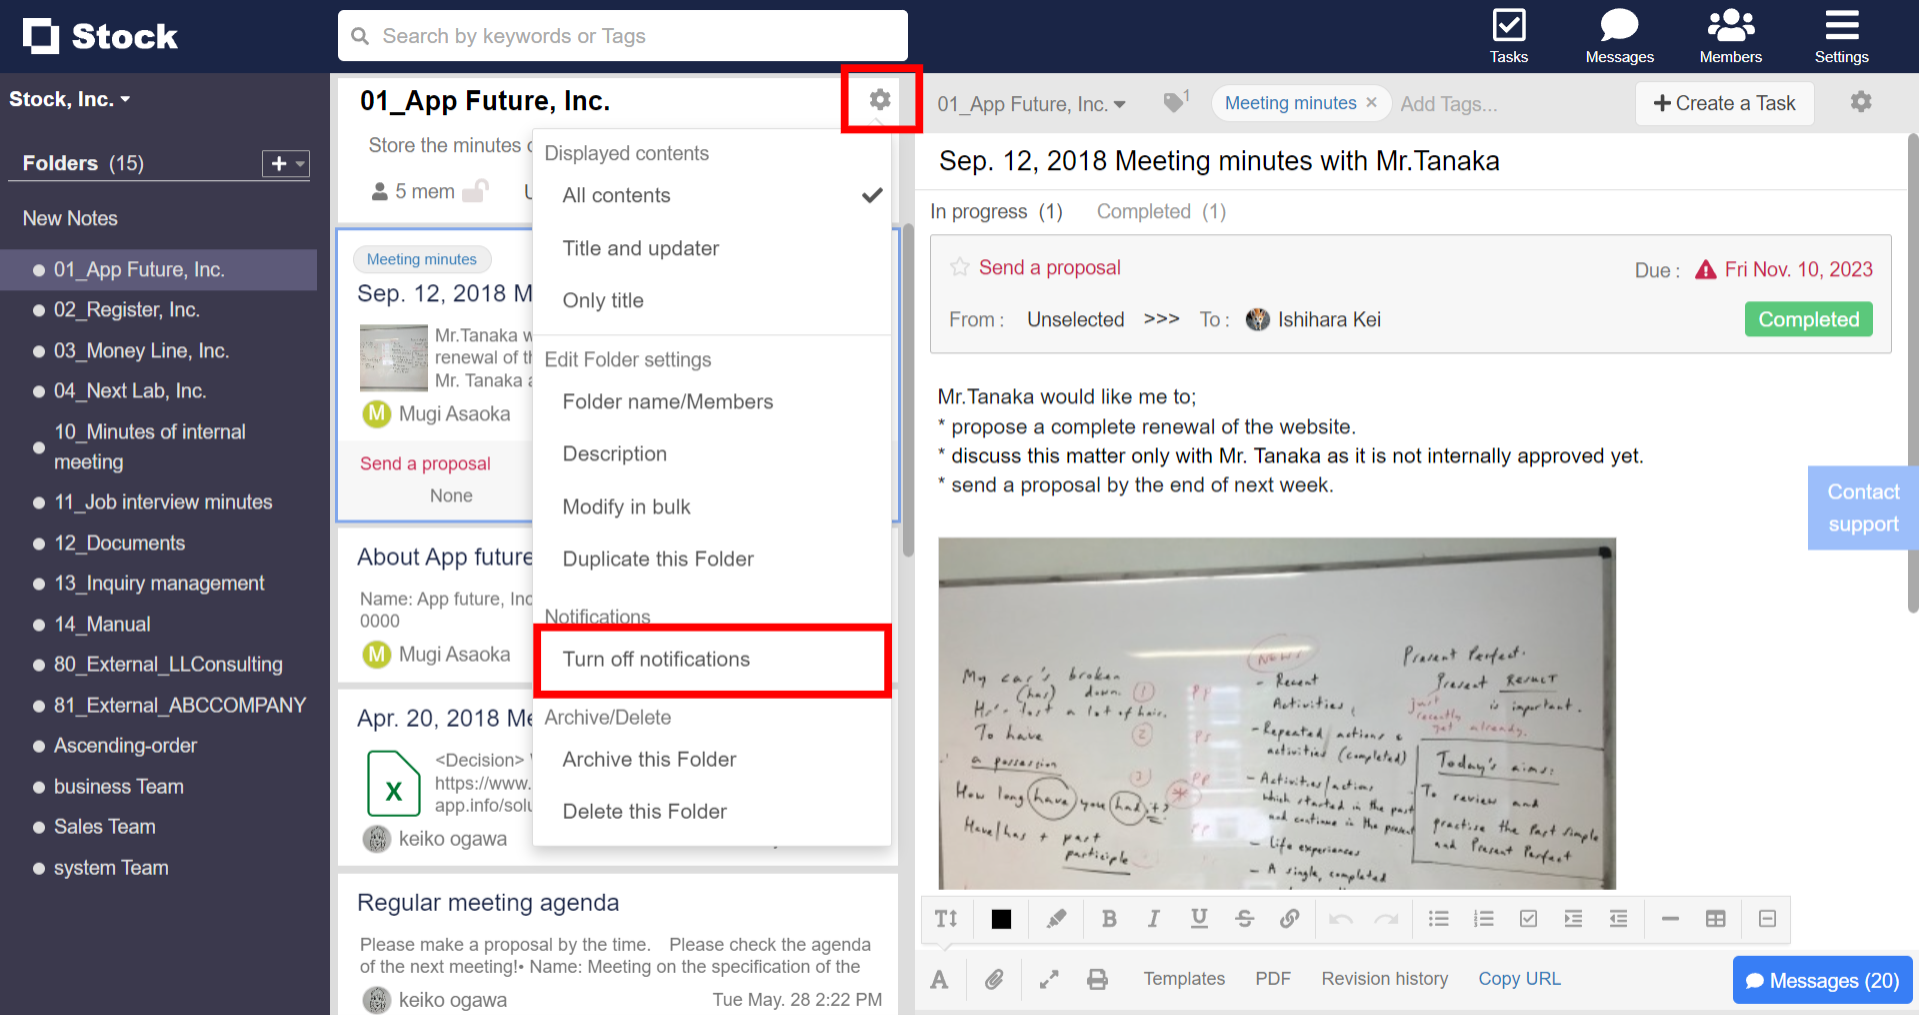Star the Send a proposal task
Image resolution: width=1919 pixels, height=1015 pixels.
959,267
